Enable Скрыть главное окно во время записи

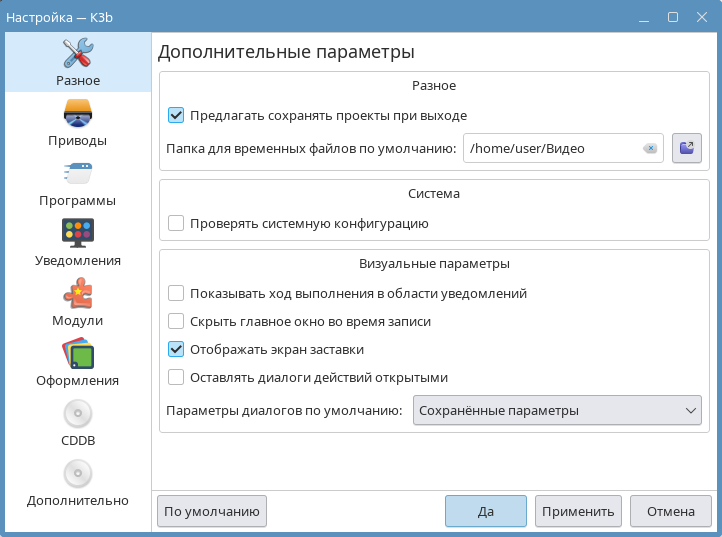[x=176, y=321]
